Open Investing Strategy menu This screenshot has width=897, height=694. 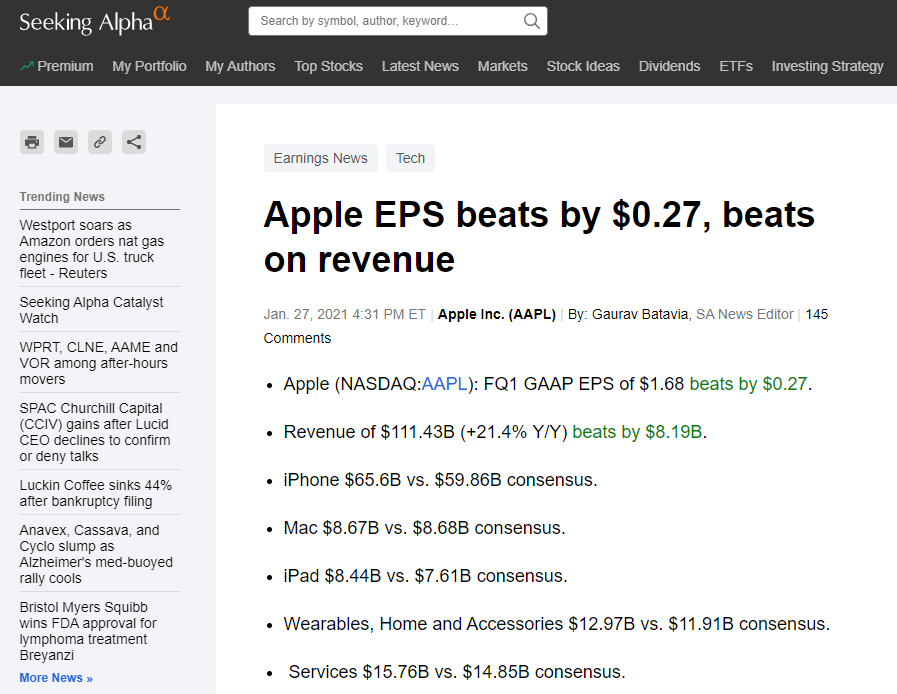[x=827, y=66]
